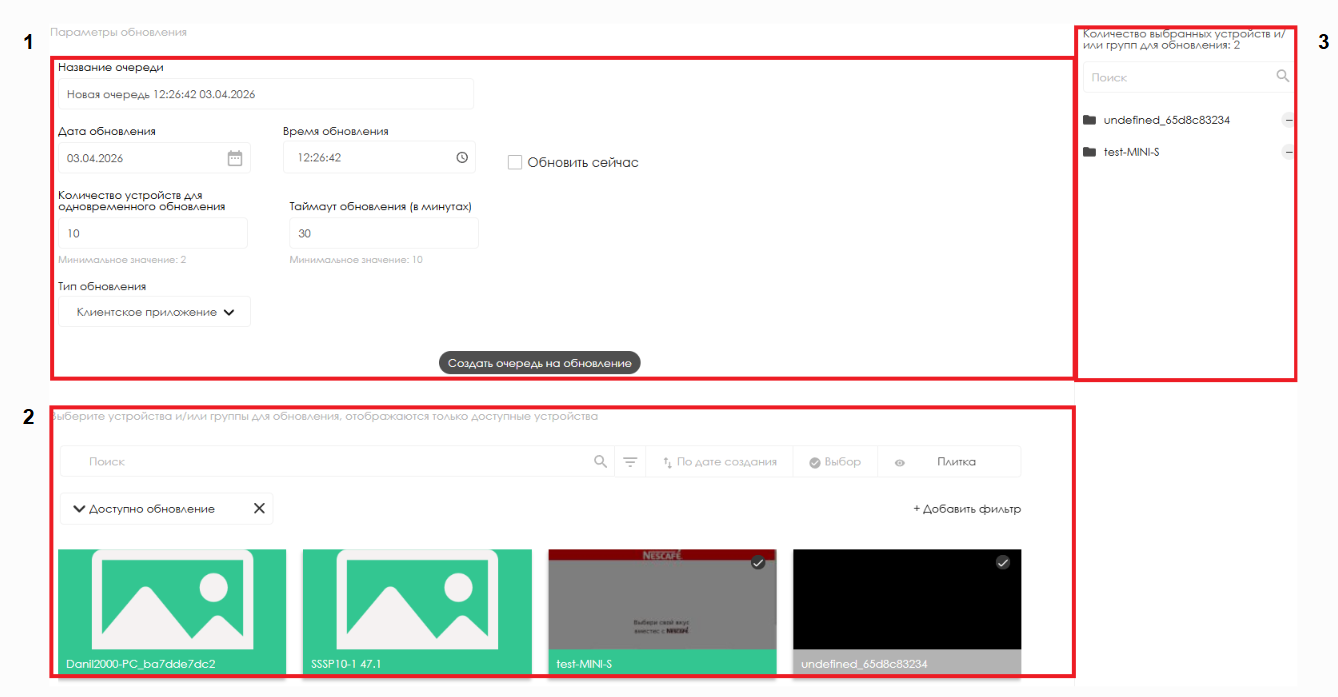Open the По дате создания sort option
The height and width of the screenshot is (697, 1338).
[x=720, y=462]
